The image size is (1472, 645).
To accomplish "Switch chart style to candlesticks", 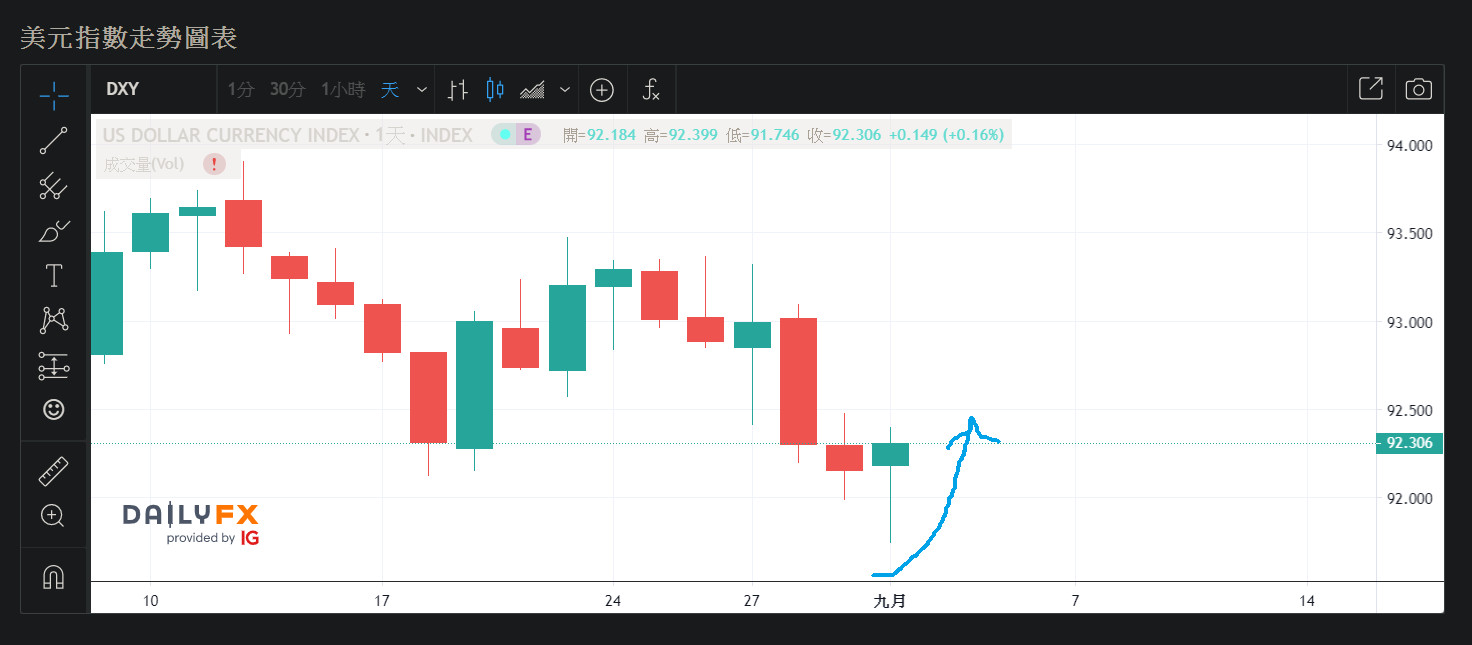I will (494, 90).
